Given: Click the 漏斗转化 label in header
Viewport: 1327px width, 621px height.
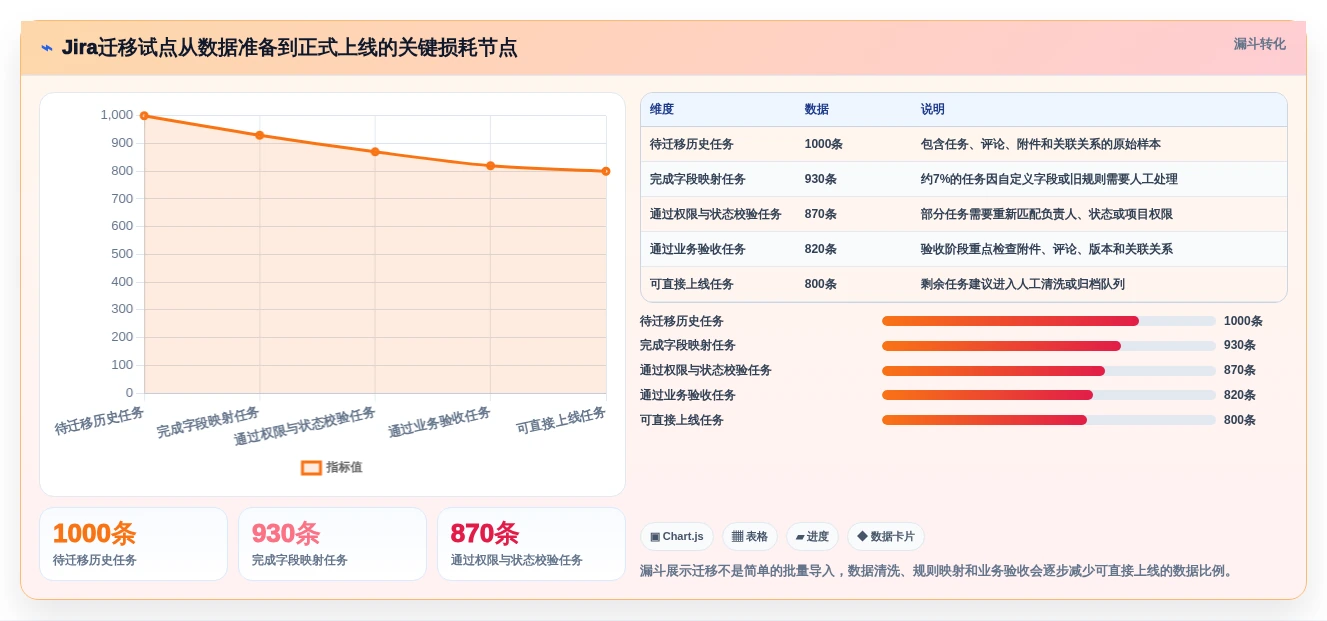Looking at the screenshot, I should pos(1259,44).
